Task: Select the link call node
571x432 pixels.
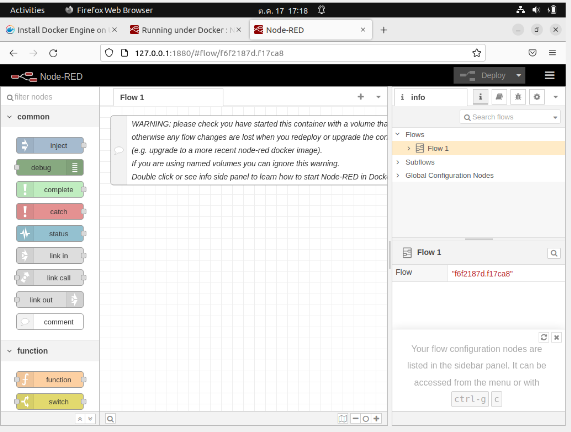Action: point(50,278)
